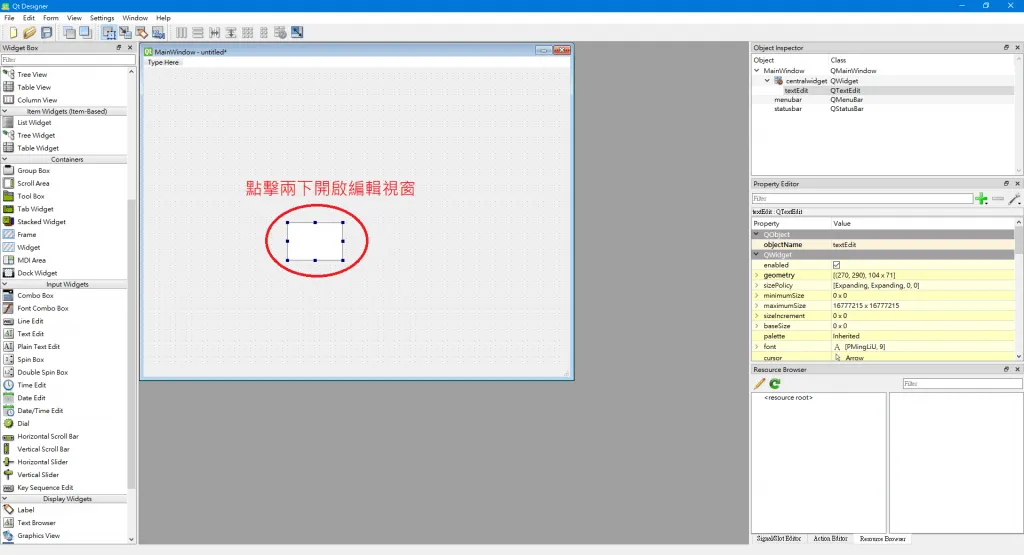This screenshot has height=555, width=1024.
Task: Open the Form menu
Action: (x=50, y=18)
